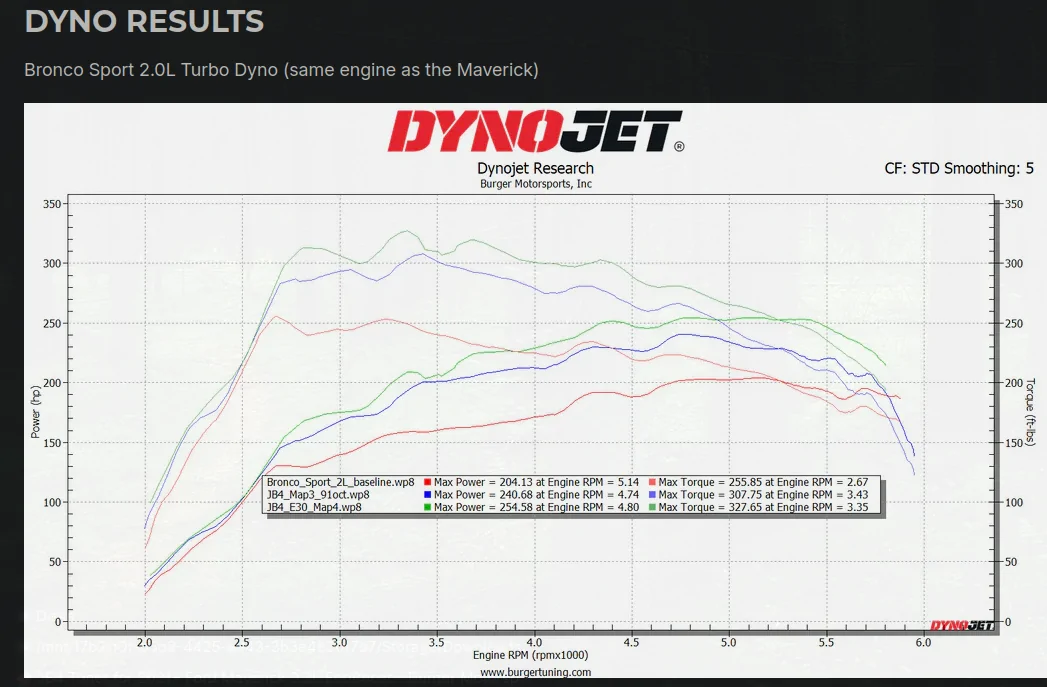Click the light green Max Torque 327.65 swatch
Viewport: 1047px width, 687px height.
click(x=652, y=507)
